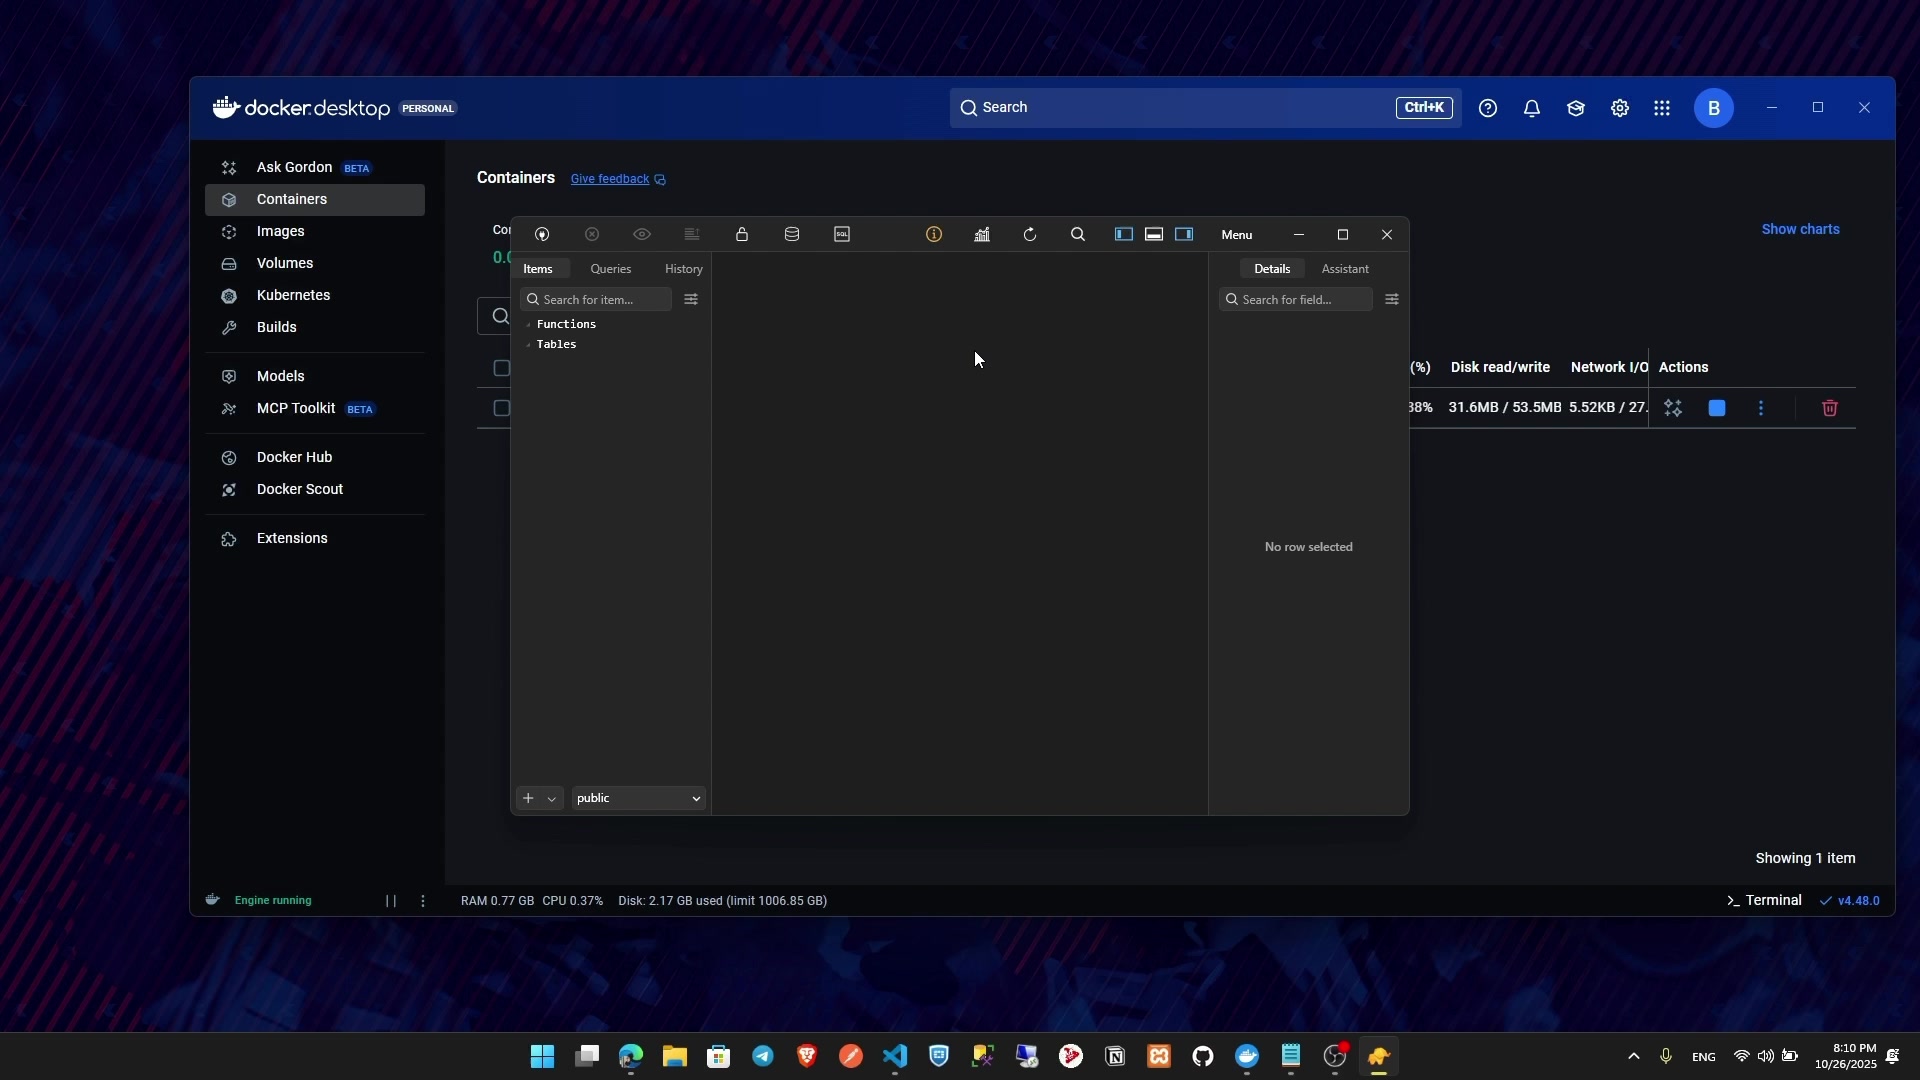Click the plus add item button
This screenshot has width=1920, height=1080.
[x=528, y=798]
